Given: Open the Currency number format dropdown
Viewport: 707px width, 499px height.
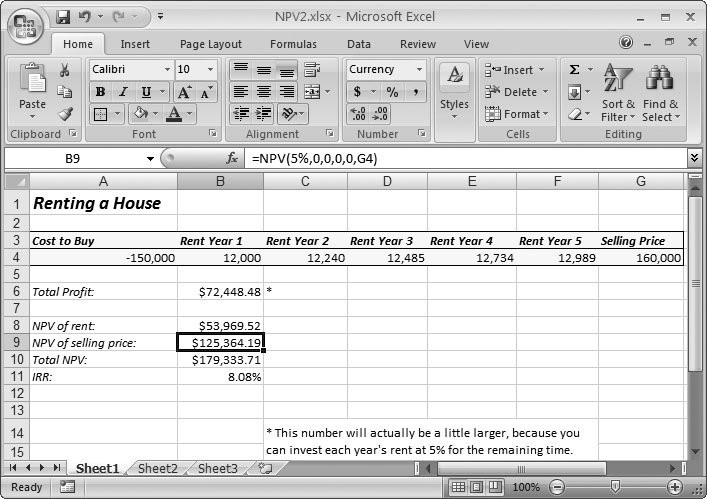Looking at the screenshot, I should (x=419, y=70).
